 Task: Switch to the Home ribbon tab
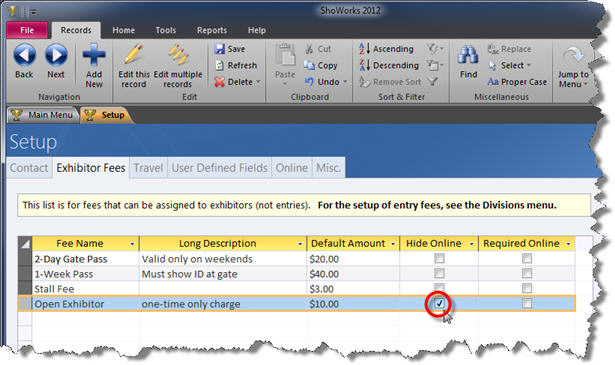(124, 30)
